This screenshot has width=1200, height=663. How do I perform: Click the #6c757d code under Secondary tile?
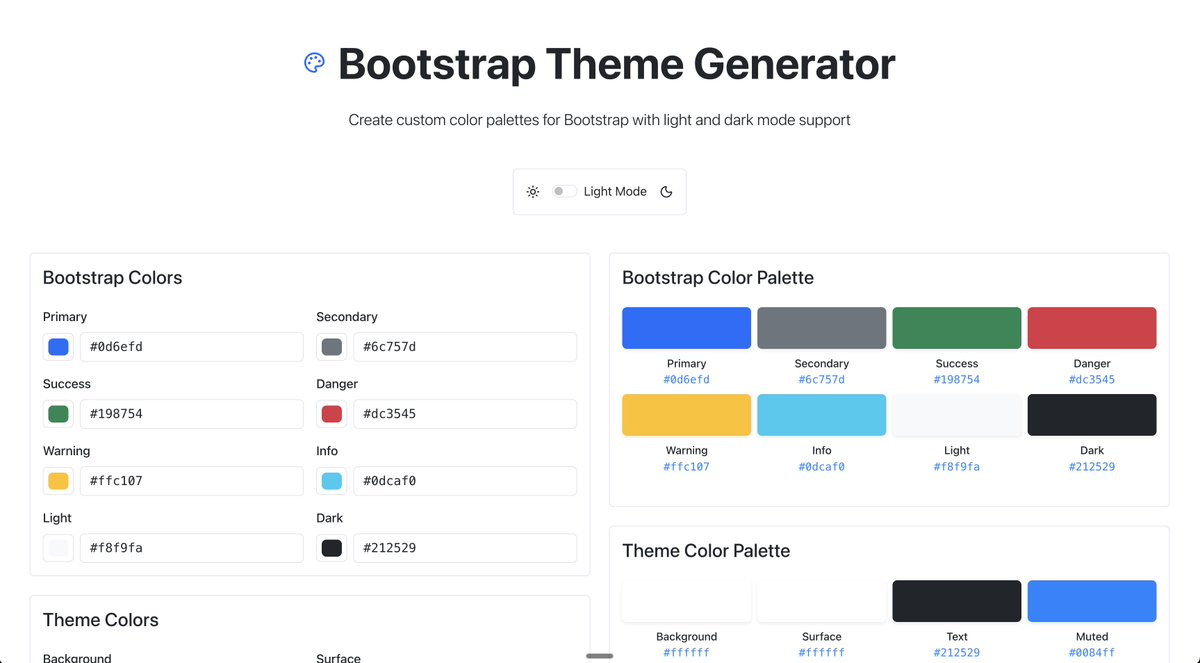(821, 380)
